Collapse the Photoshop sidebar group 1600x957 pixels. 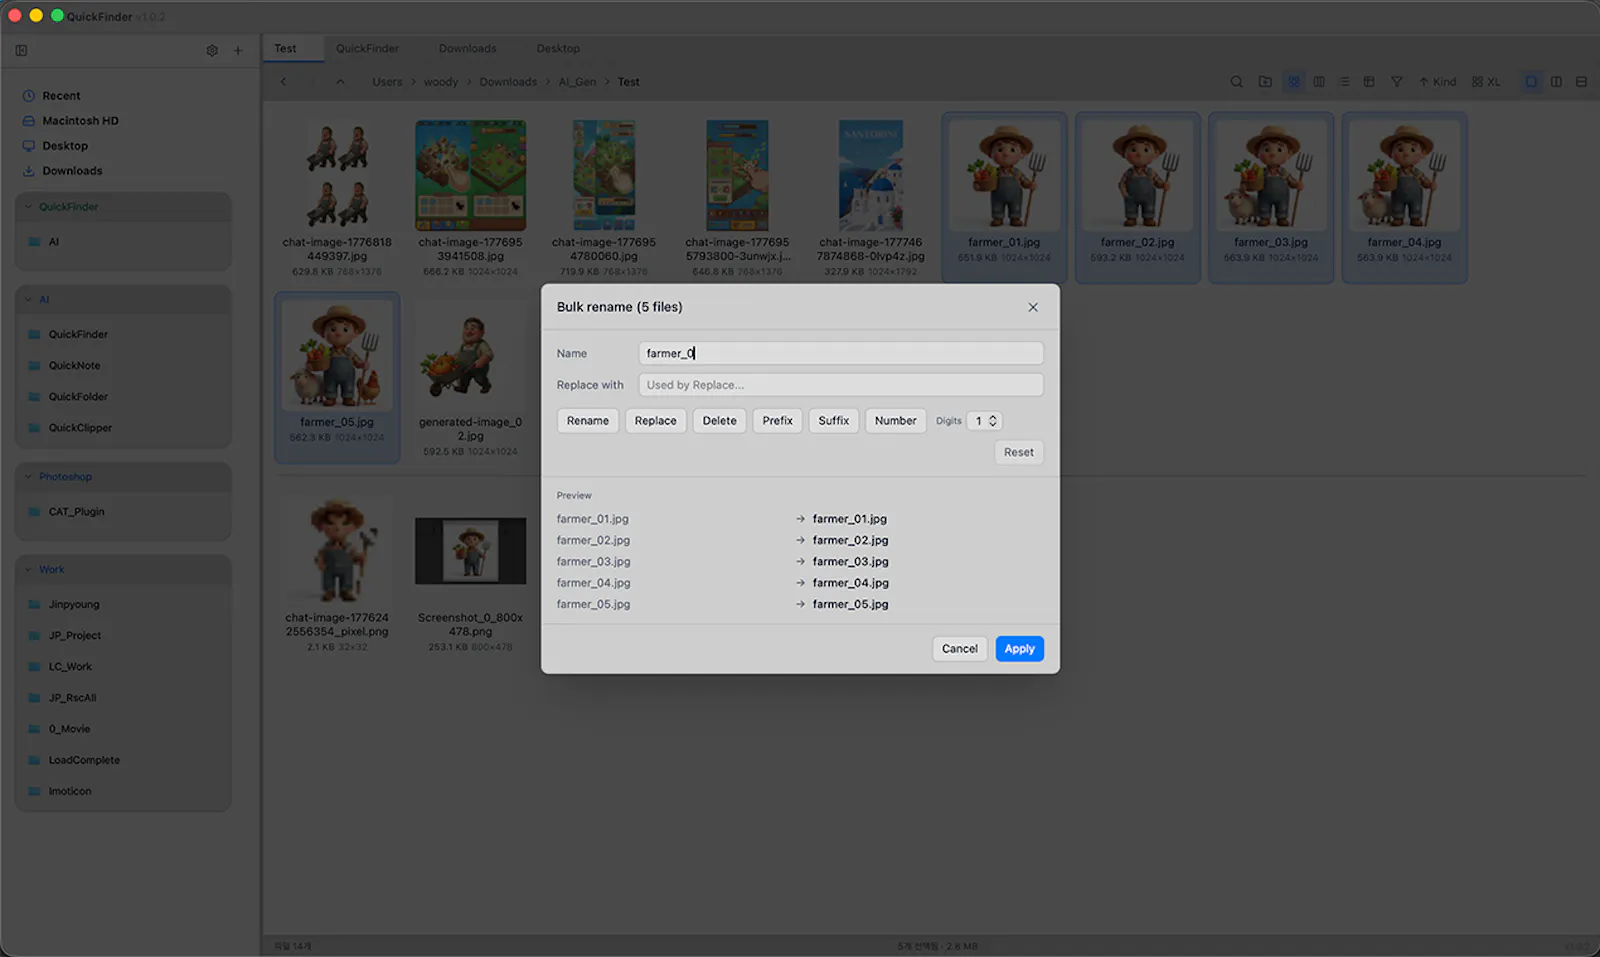[x=28, y=477]
